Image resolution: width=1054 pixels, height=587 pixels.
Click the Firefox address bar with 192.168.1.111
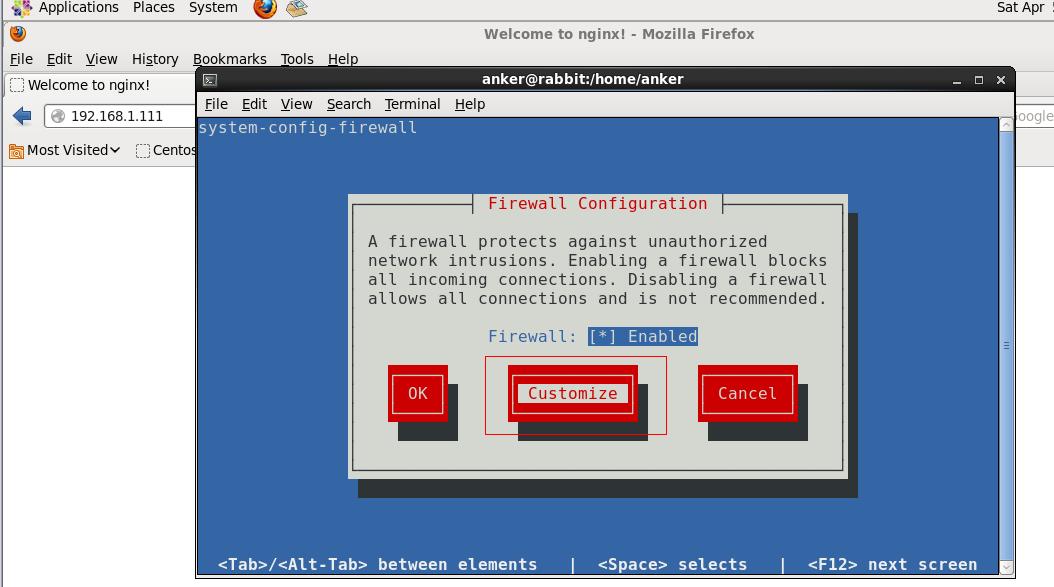121,116
